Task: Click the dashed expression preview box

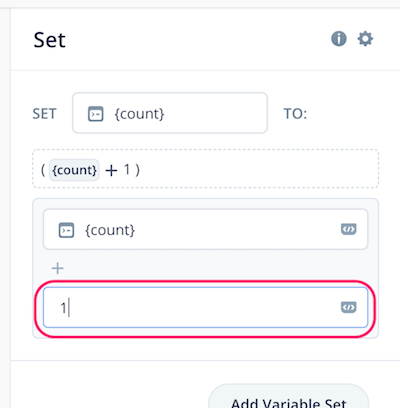Action: coord(205,169)
